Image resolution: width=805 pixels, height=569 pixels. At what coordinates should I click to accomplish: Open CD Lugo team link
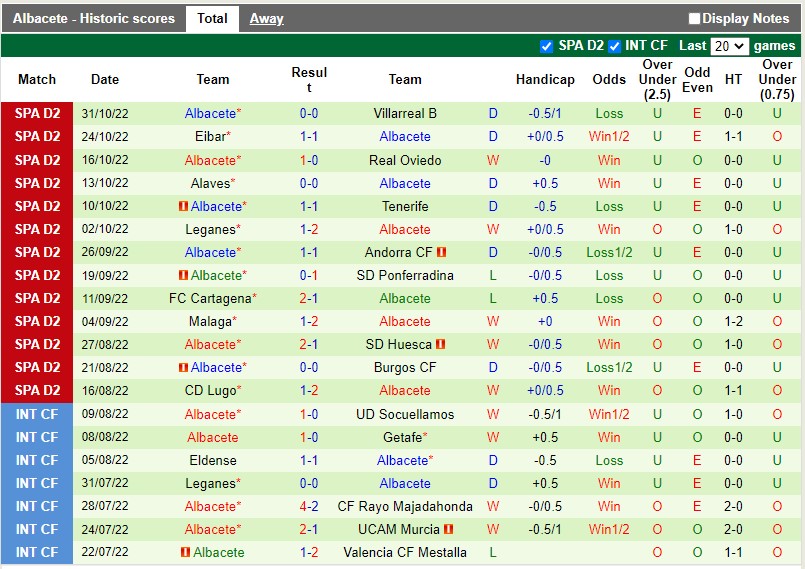(x=210, y=391)
